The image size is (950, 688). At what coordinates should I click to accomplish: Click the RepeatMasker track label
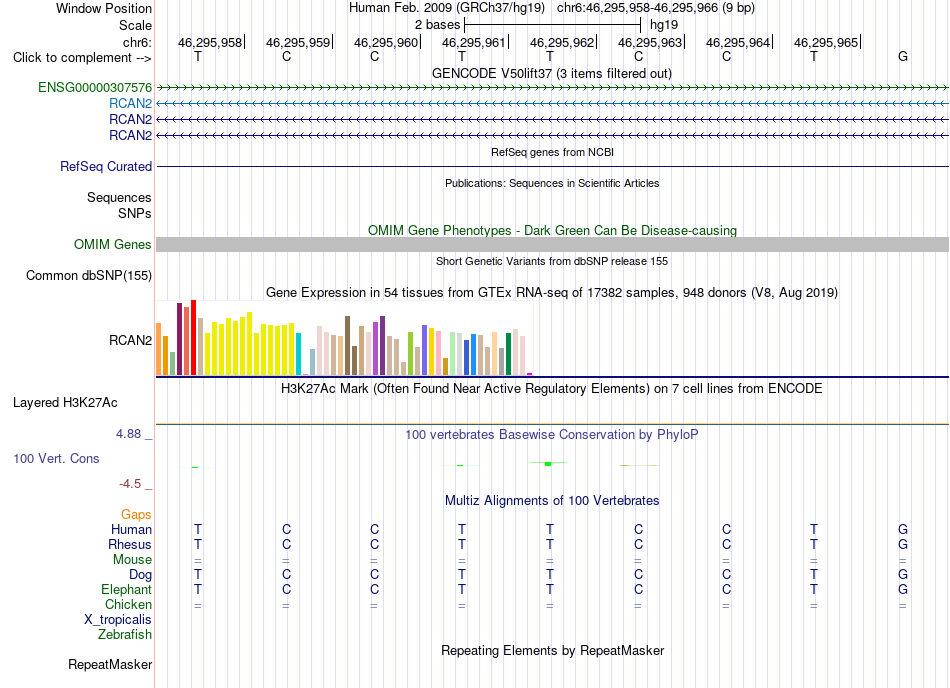[110, 664]
